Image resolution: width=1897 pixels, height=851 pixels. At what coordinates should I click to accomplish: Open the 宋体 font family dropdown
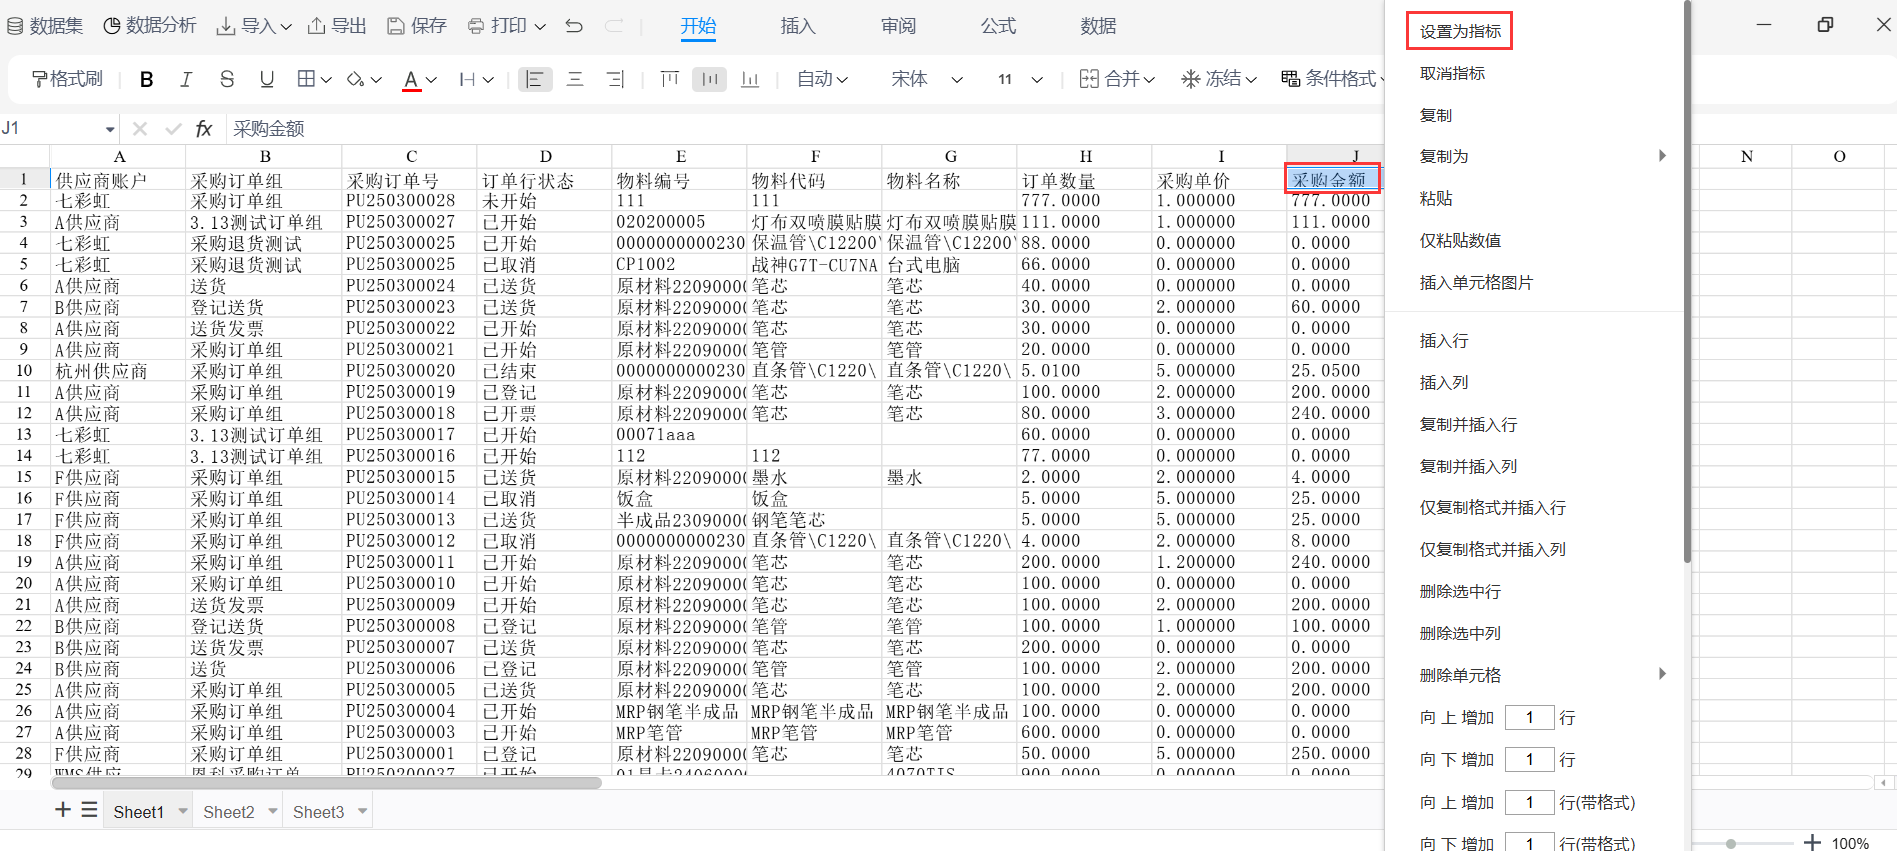coord(927,79)
